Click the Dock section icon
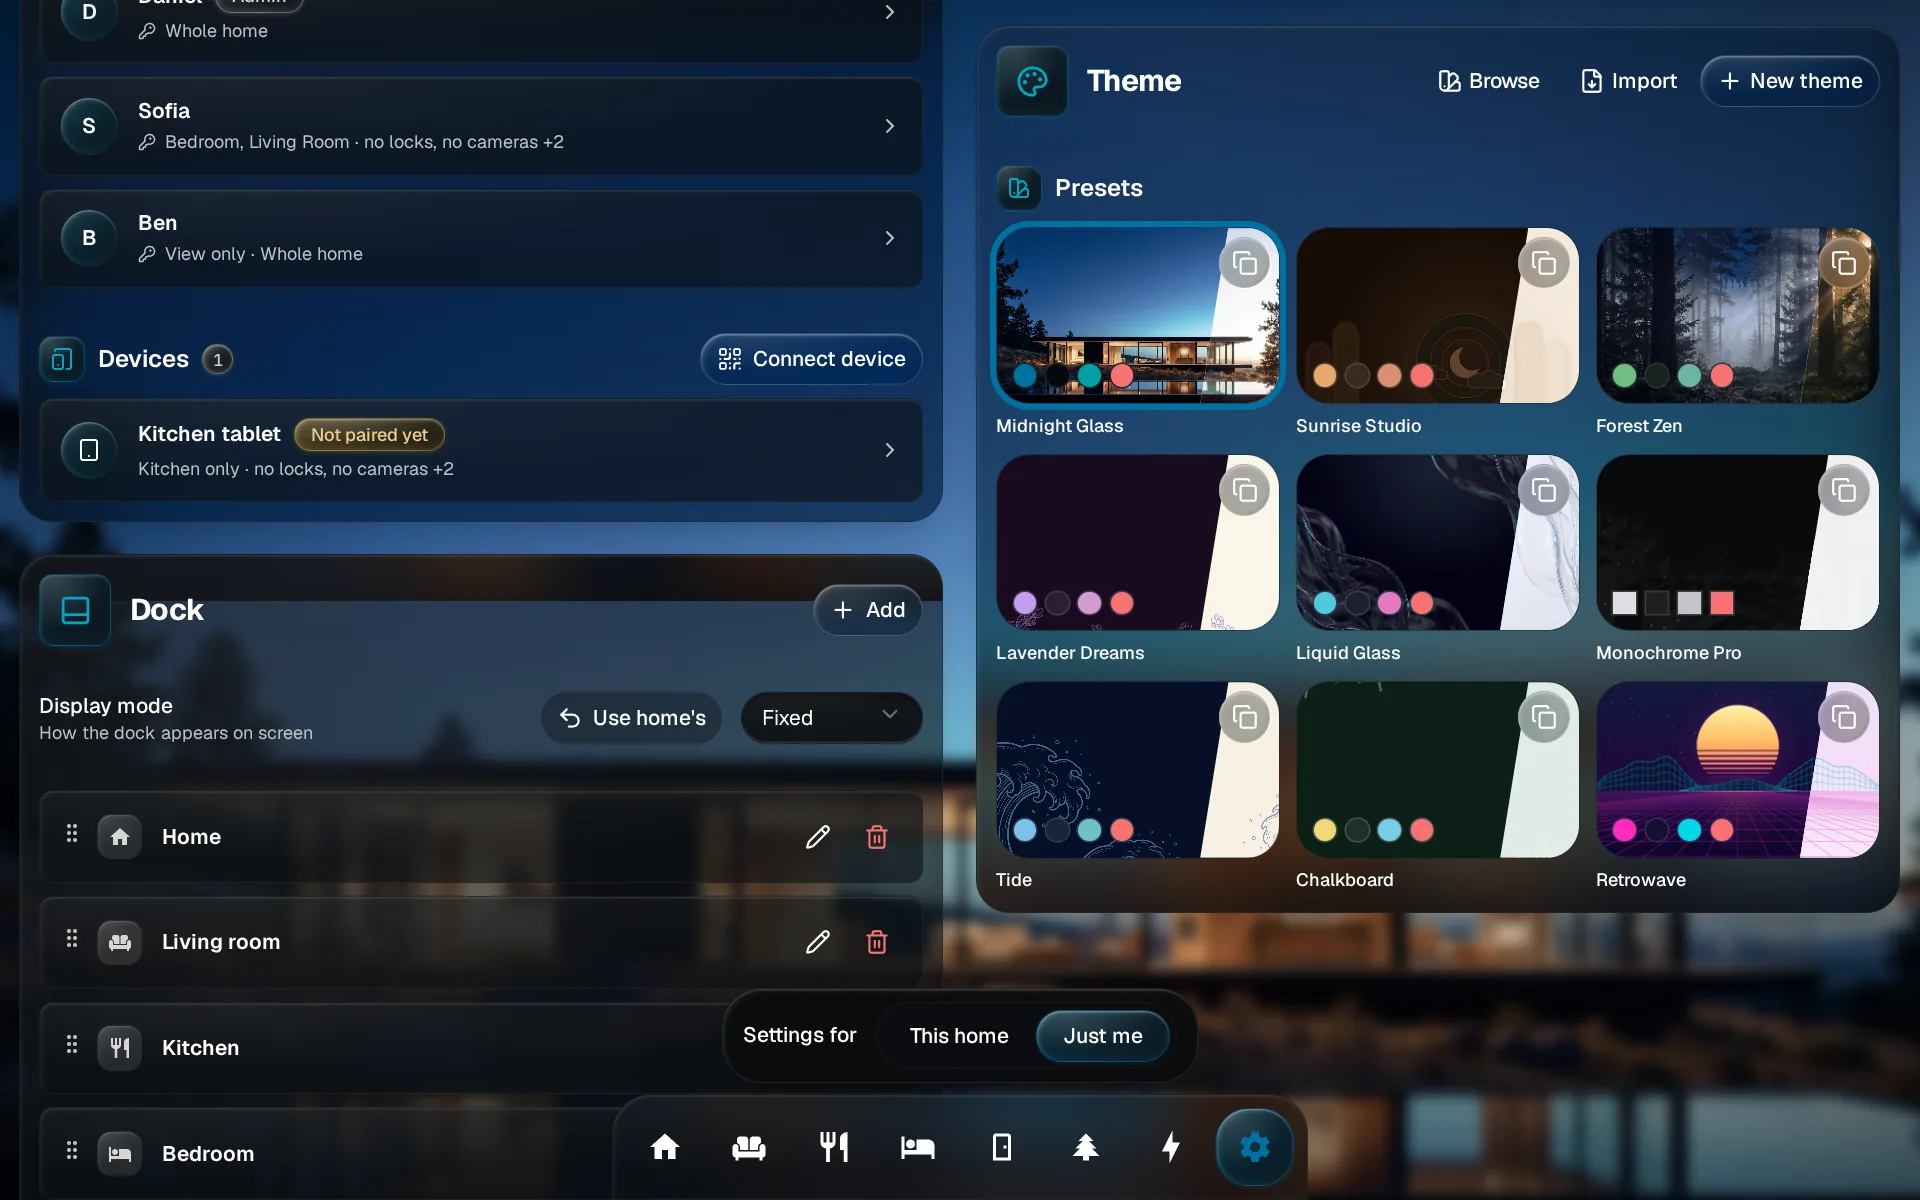This screenshot has height=1200, width=1920. click(x=75, y=610)
